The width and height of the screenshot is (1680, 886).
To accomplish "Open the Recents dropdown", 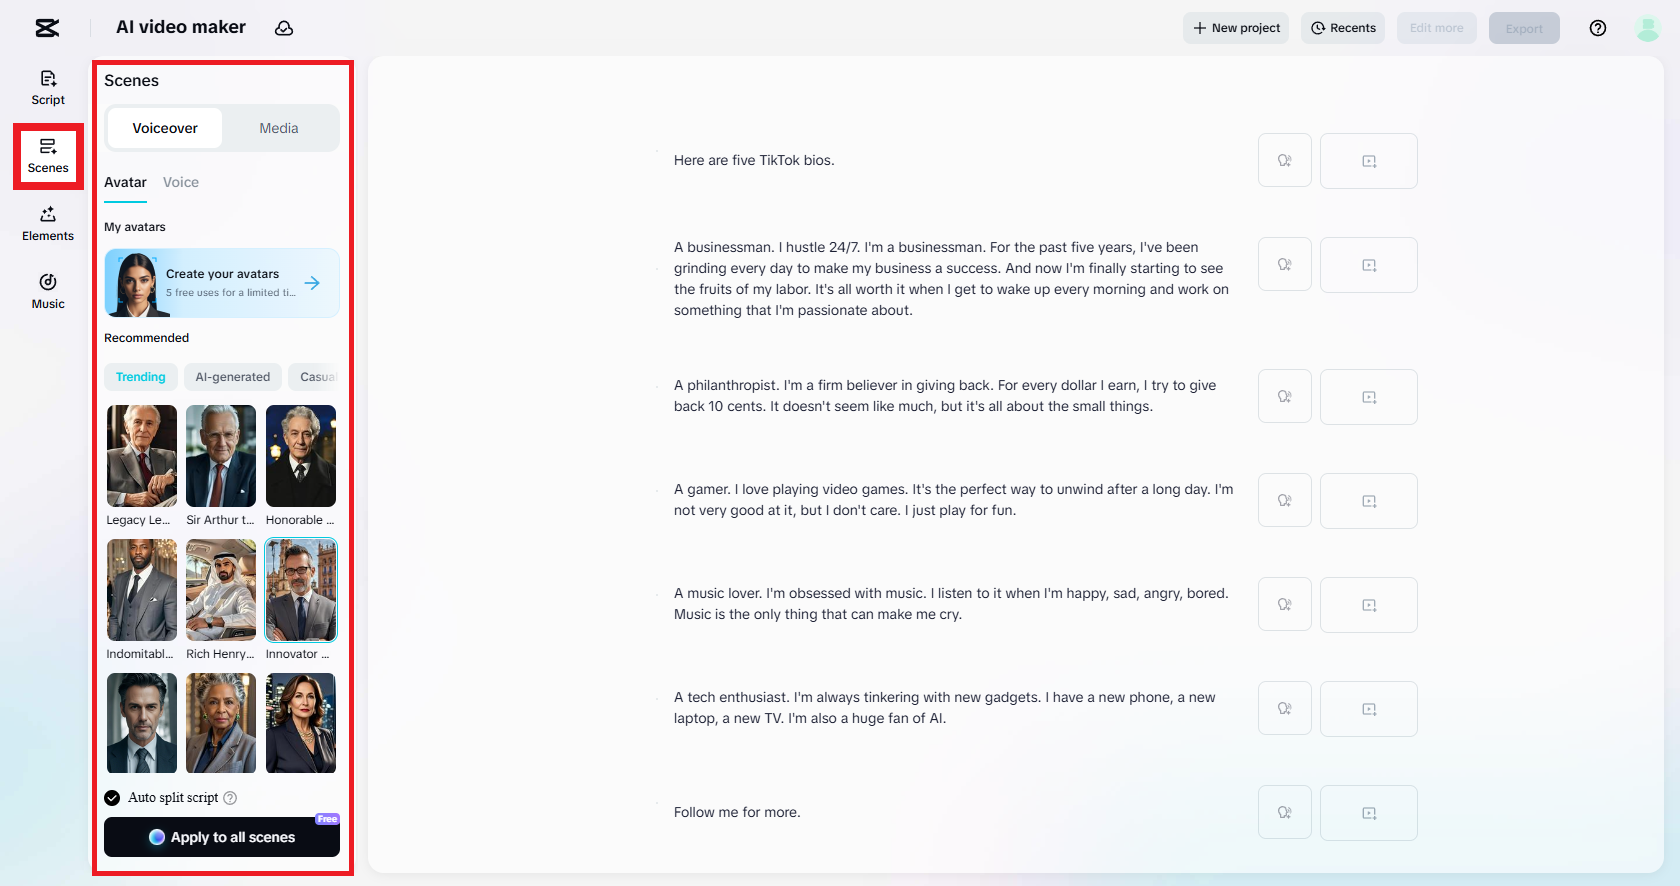I will tap(1343, 28).
